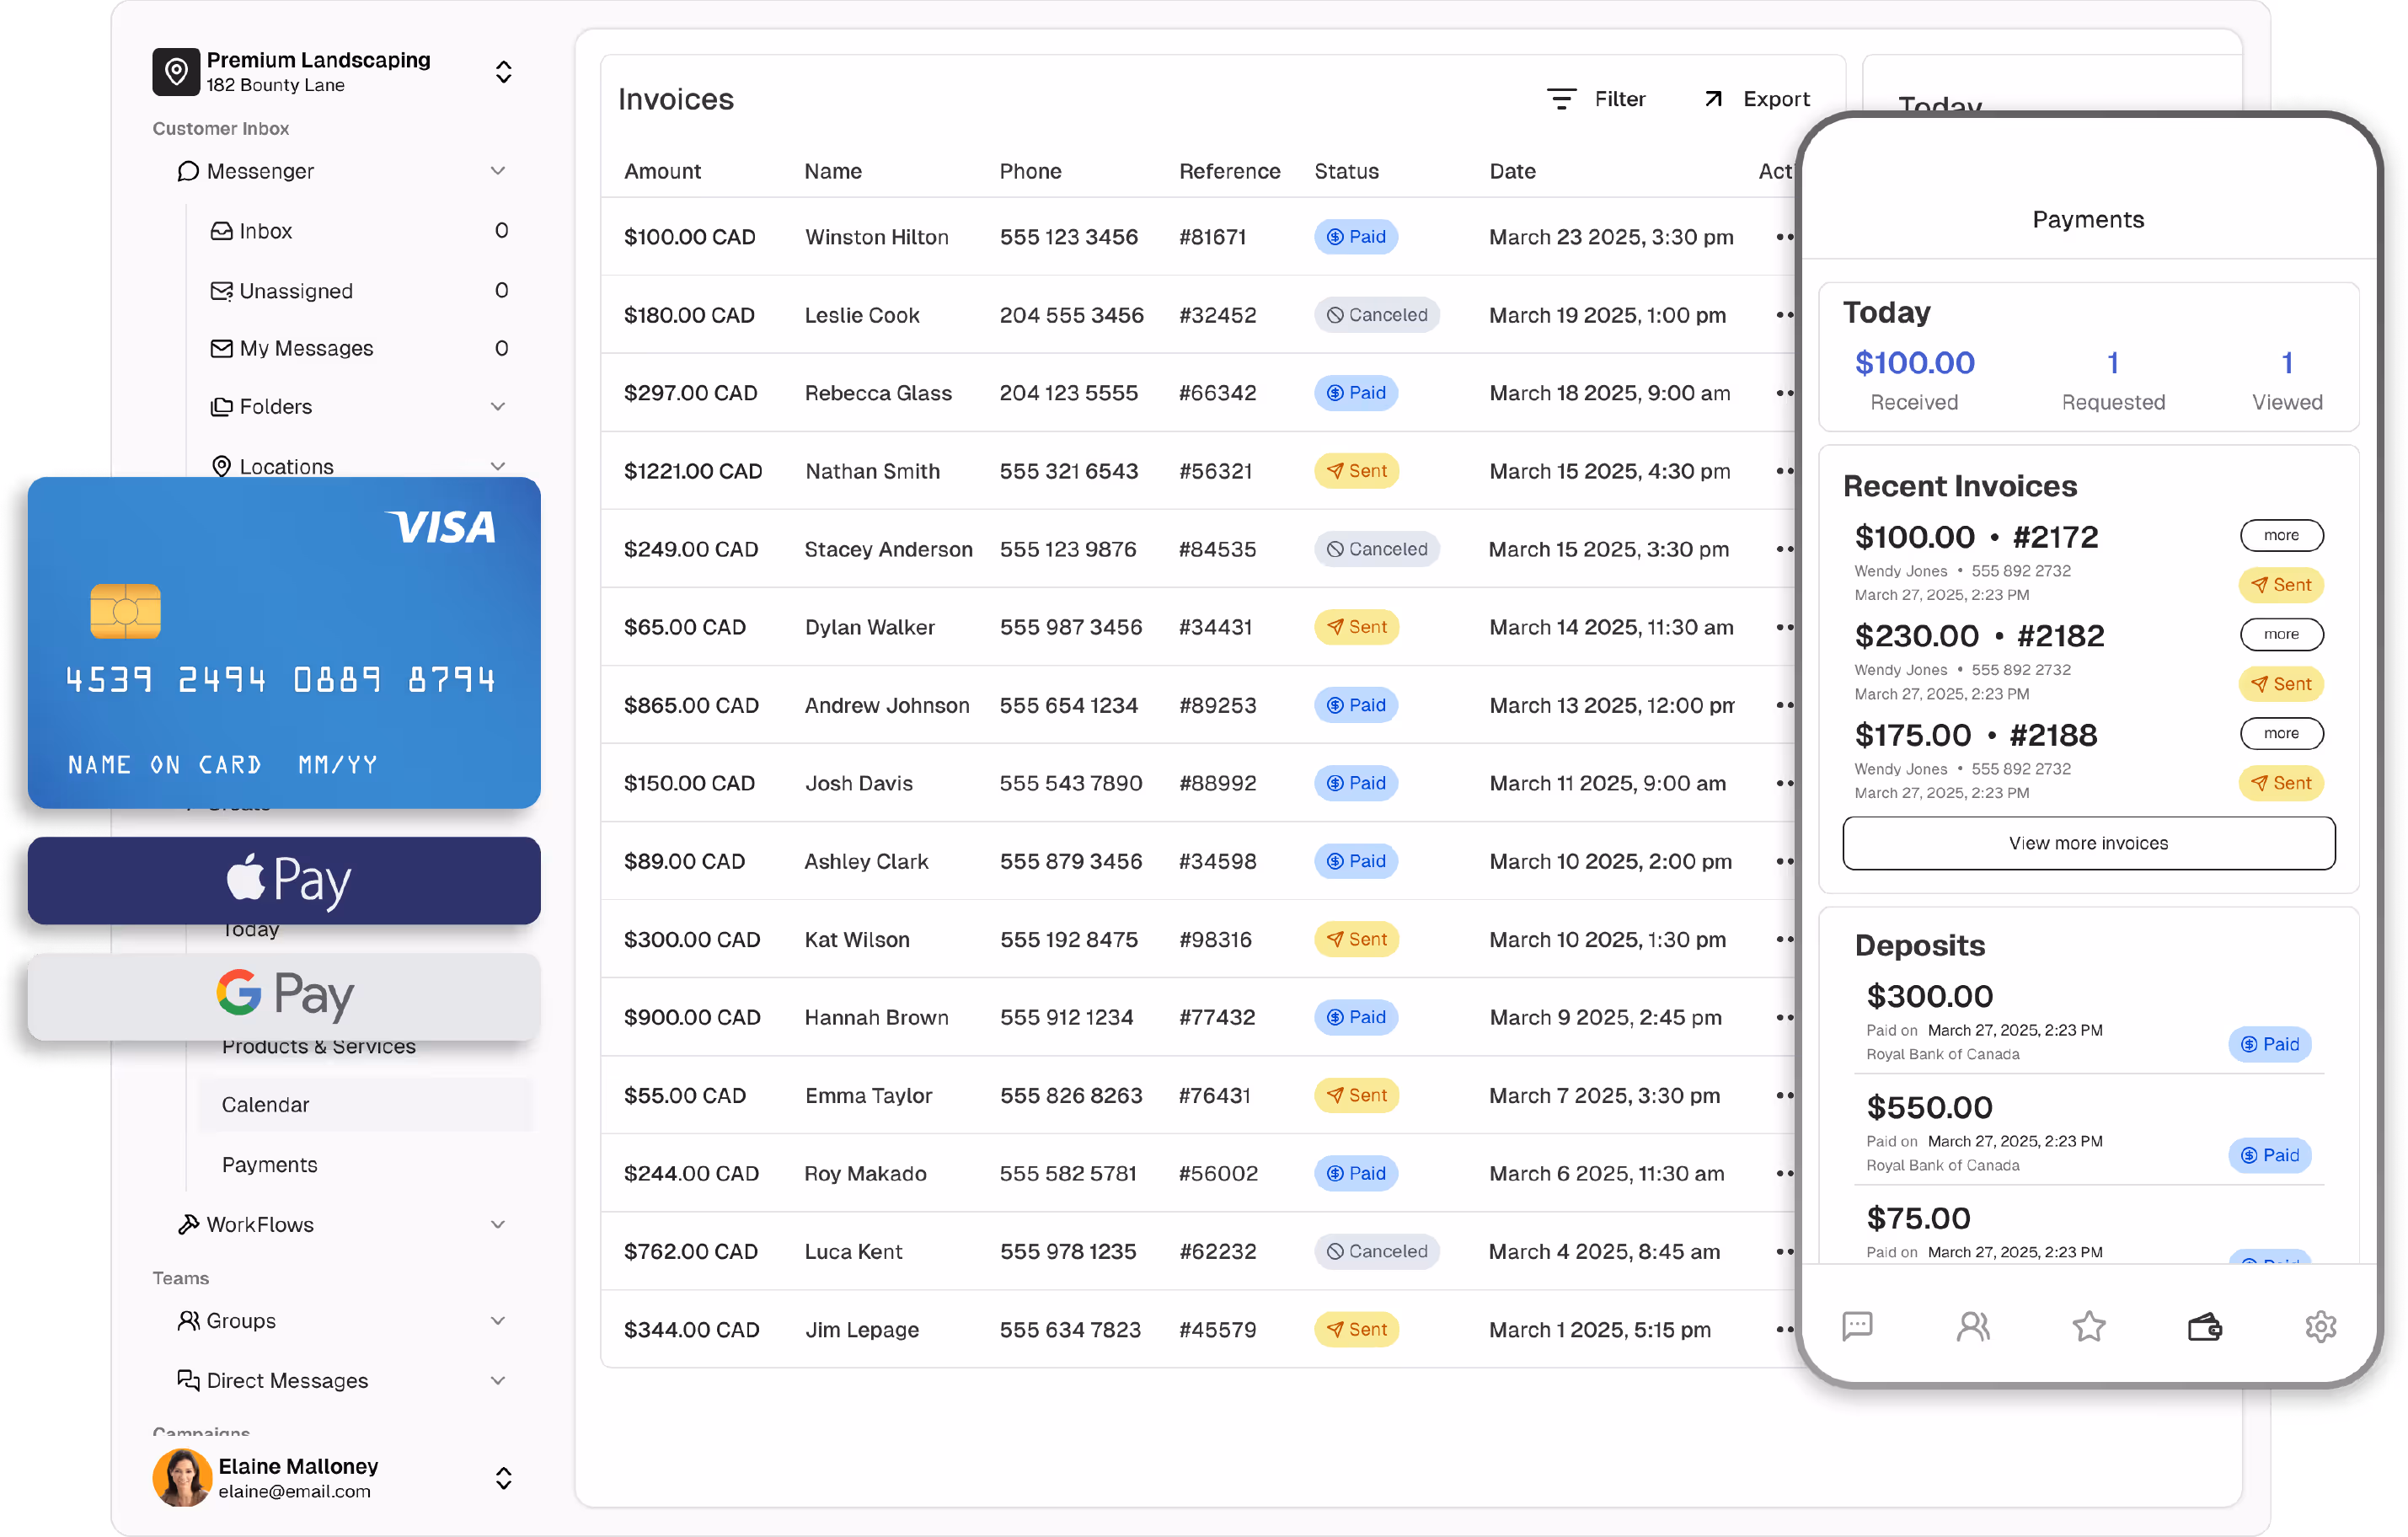2408x1537 pixels.
Task: Click the Paid badge for $300.00 deposit
Action: click(2269, 1044)
